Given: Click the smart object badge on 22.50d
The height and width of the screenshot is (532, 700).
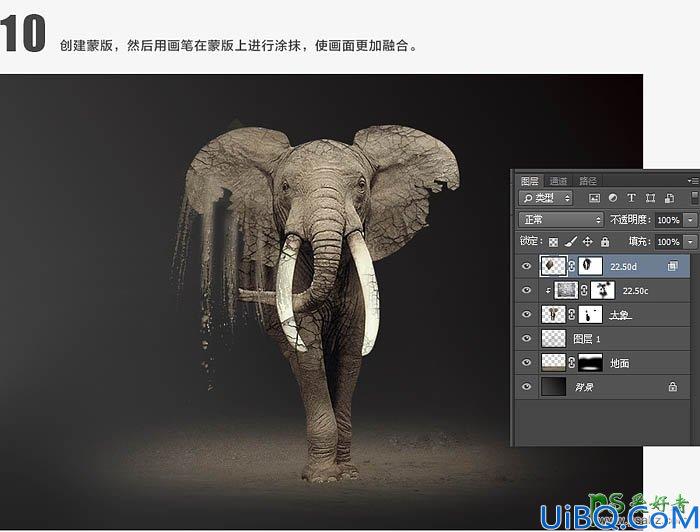Looking at the screenshot, I should (x=672, y=266).
